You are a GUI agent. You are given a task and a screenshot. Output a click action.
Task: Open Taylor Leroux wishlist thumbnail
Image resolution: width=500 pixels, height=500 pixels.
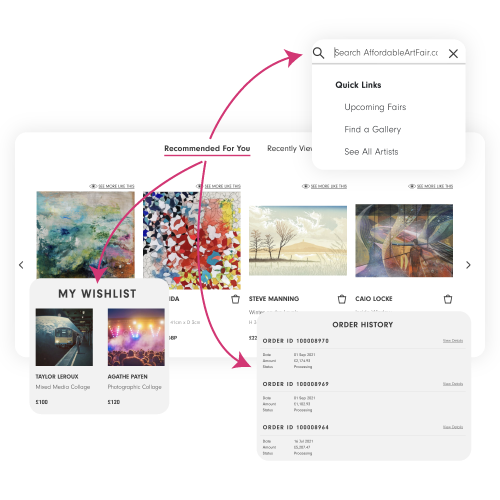click(x=64, y=337)
